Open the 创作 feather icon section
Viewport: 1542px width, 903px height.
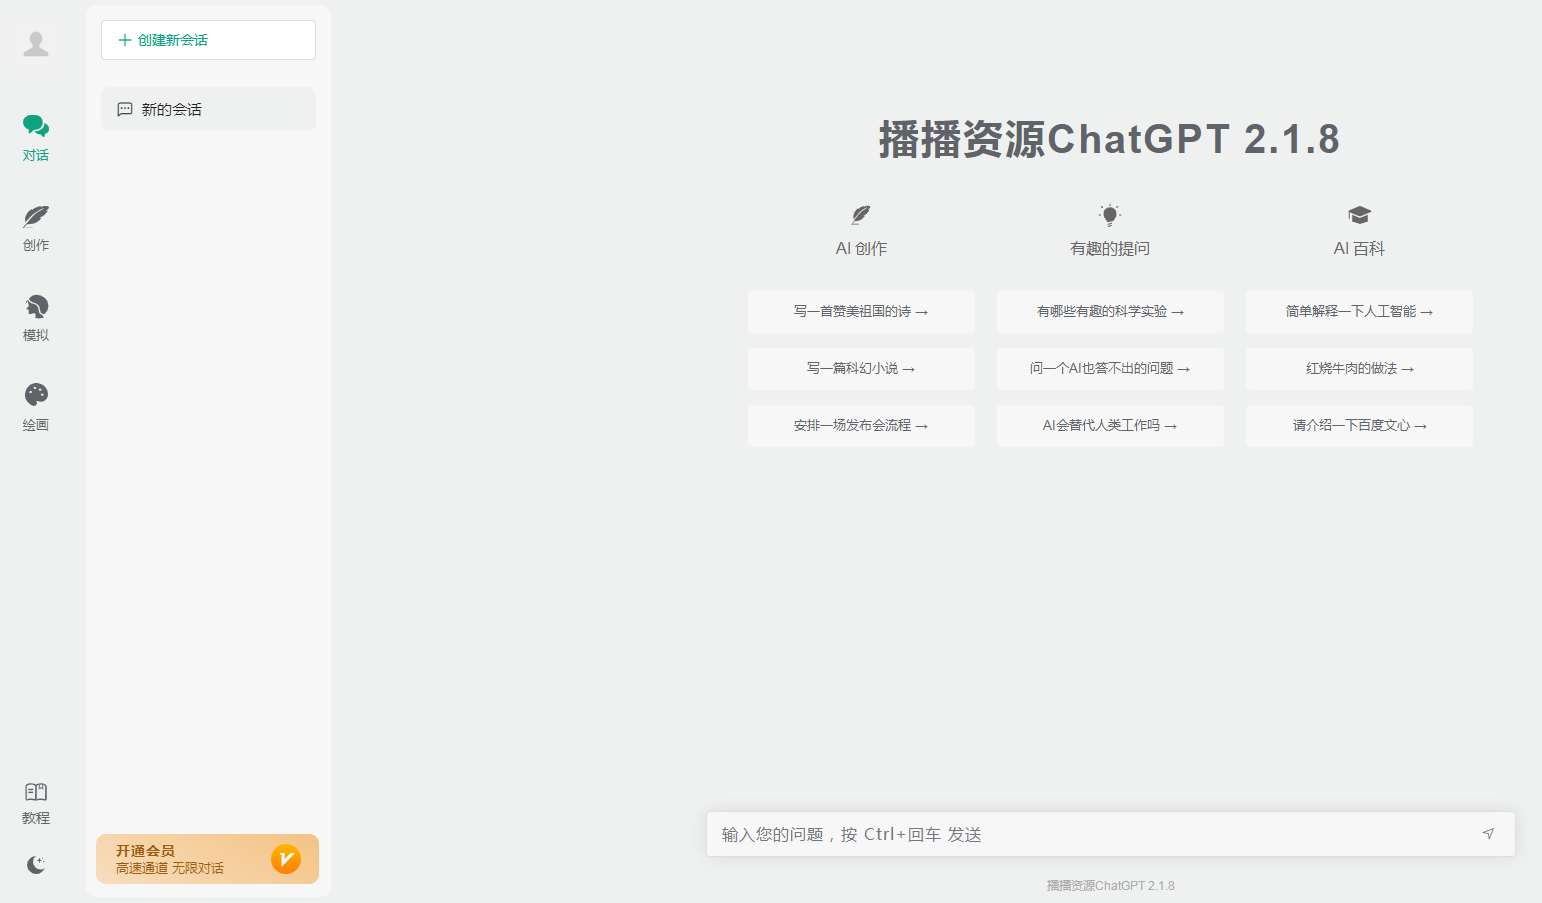(36, 228)
